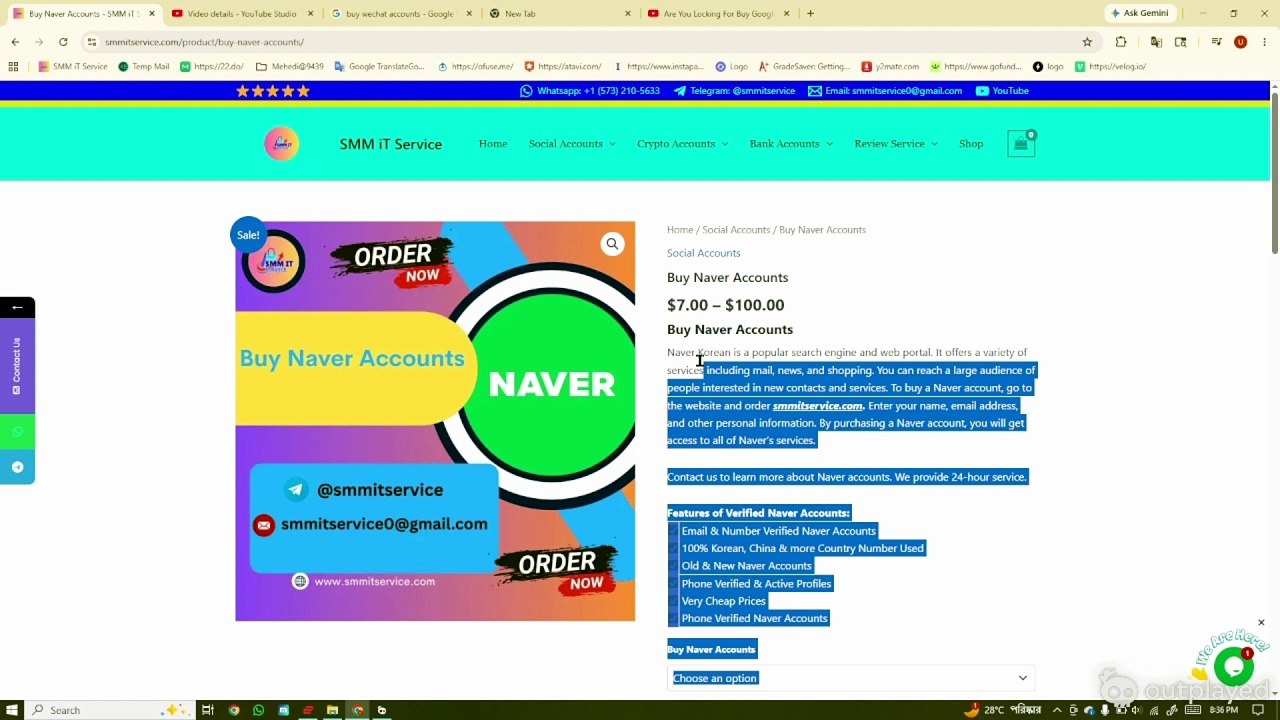Click the SMM iT Service site title

click(x=390, y=144)
